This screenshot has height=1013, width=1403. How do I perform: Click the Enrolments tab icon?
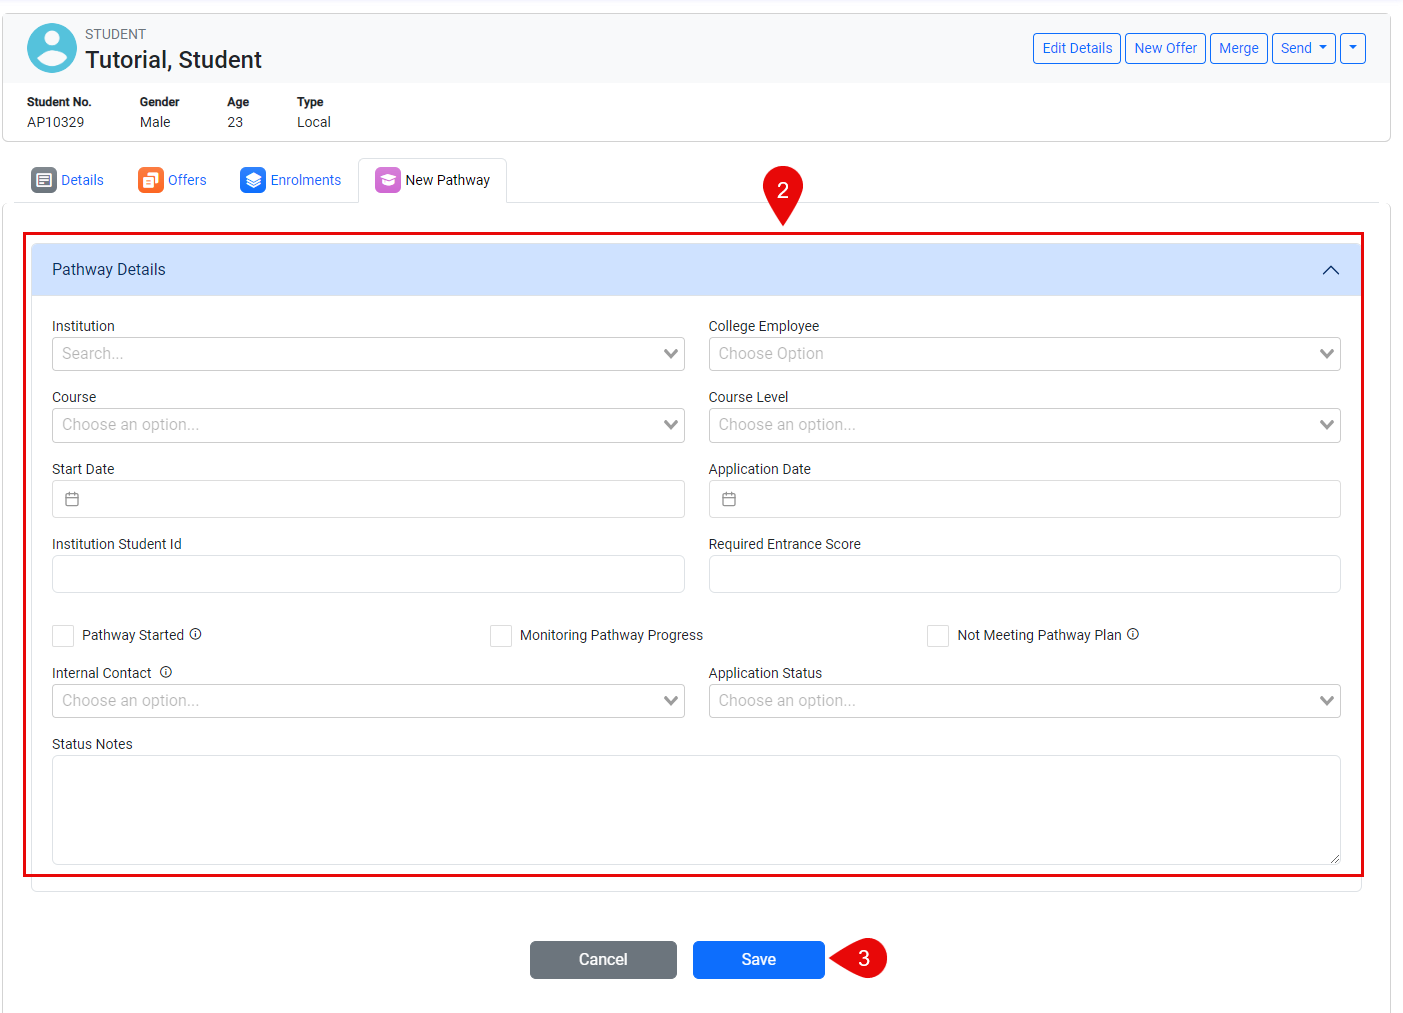point(253,180)
